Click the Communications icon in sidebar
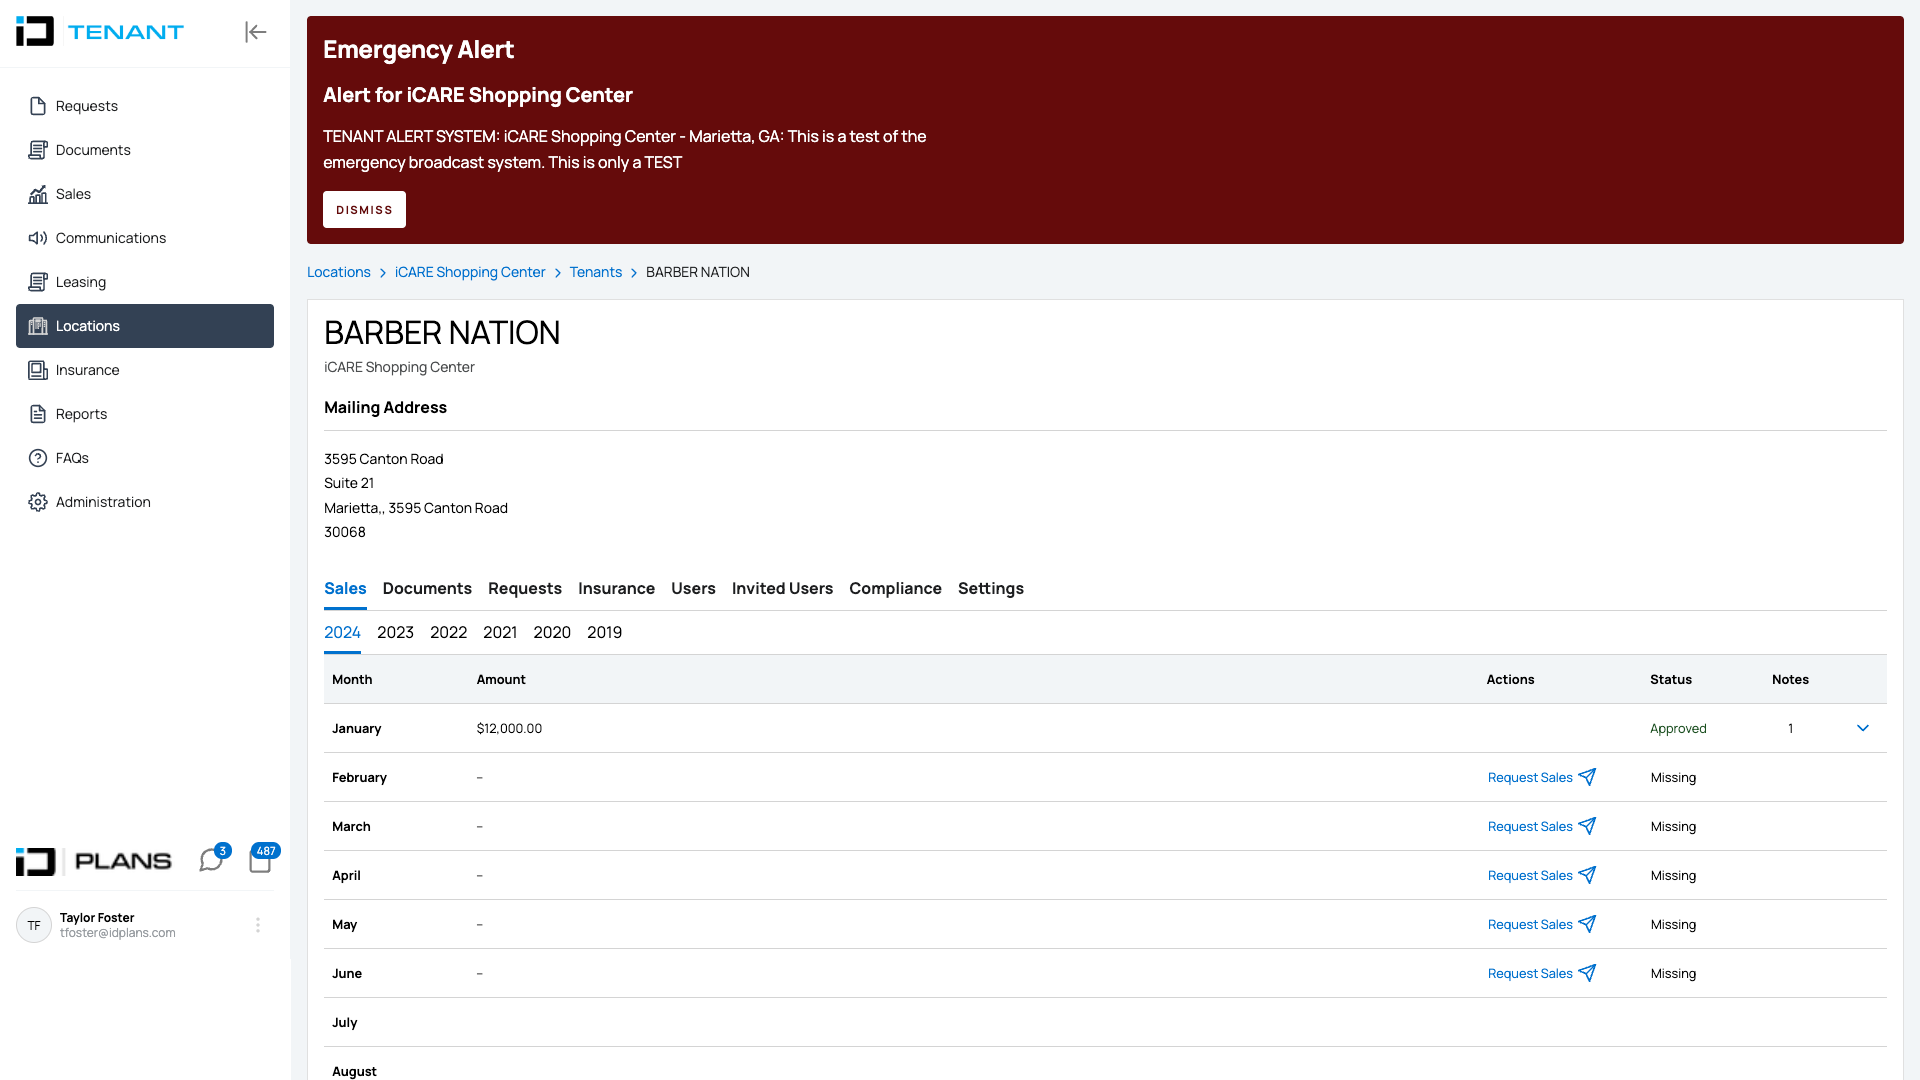The width and height of the screenshot is (1920, 1080). (x=37, y=237)
